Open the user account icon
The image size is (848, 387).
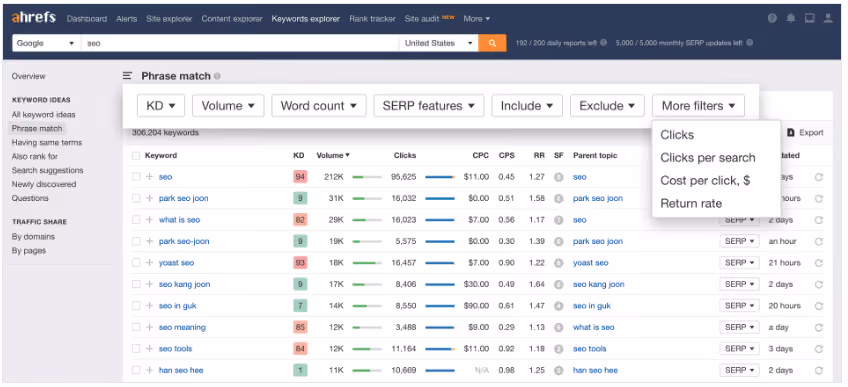click(x=828, y=18)
